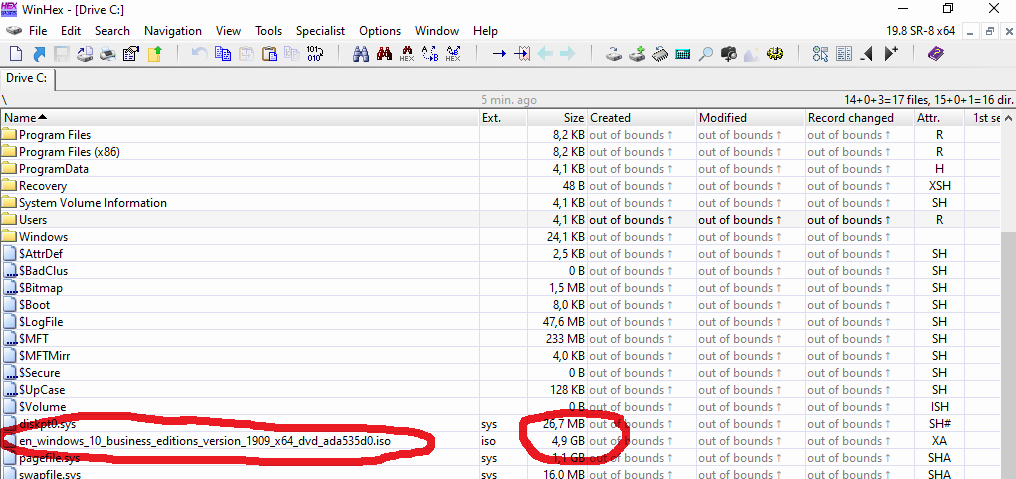
Task: Sort by the Attr. column header
Action: pos(939,117)
